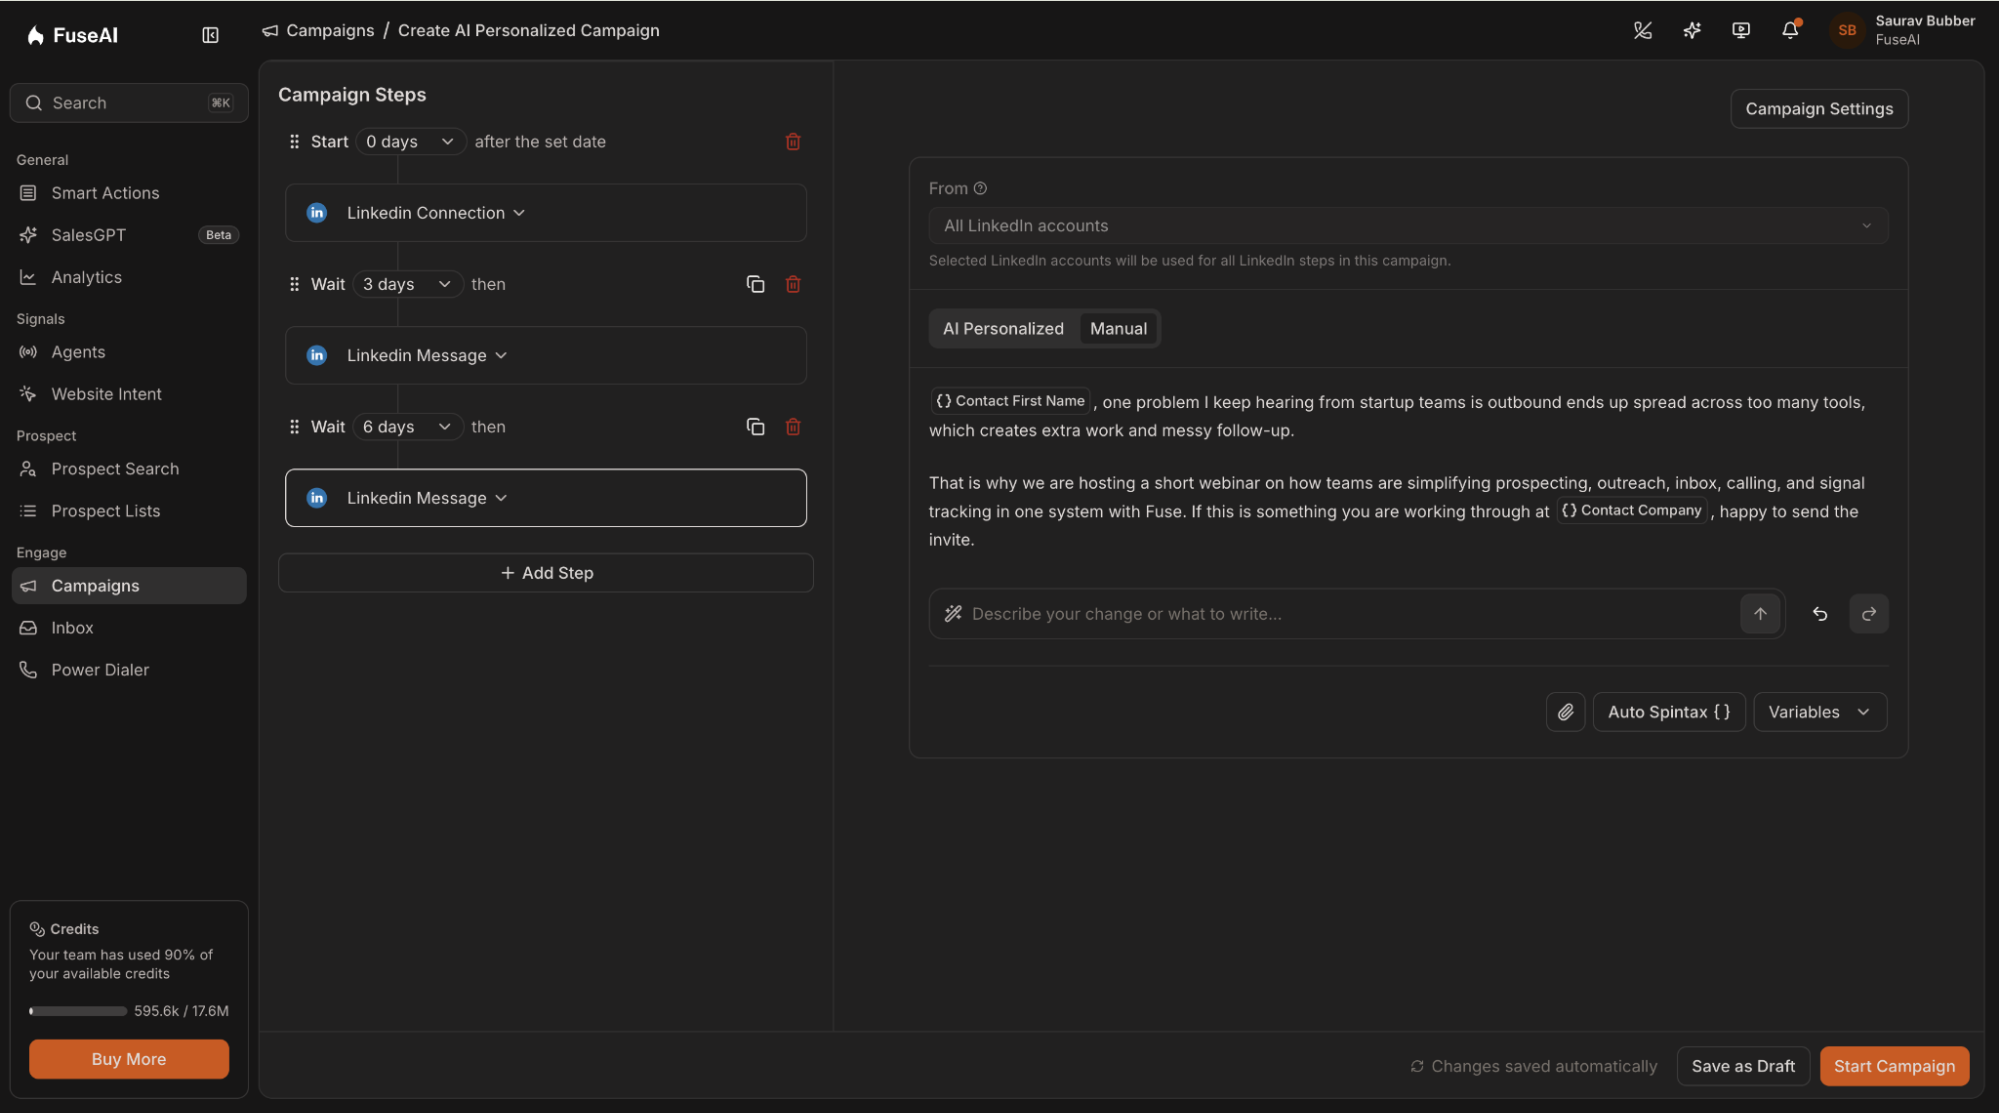Go to Prospect Search
1999x1113 pixels.
point(128,469)
